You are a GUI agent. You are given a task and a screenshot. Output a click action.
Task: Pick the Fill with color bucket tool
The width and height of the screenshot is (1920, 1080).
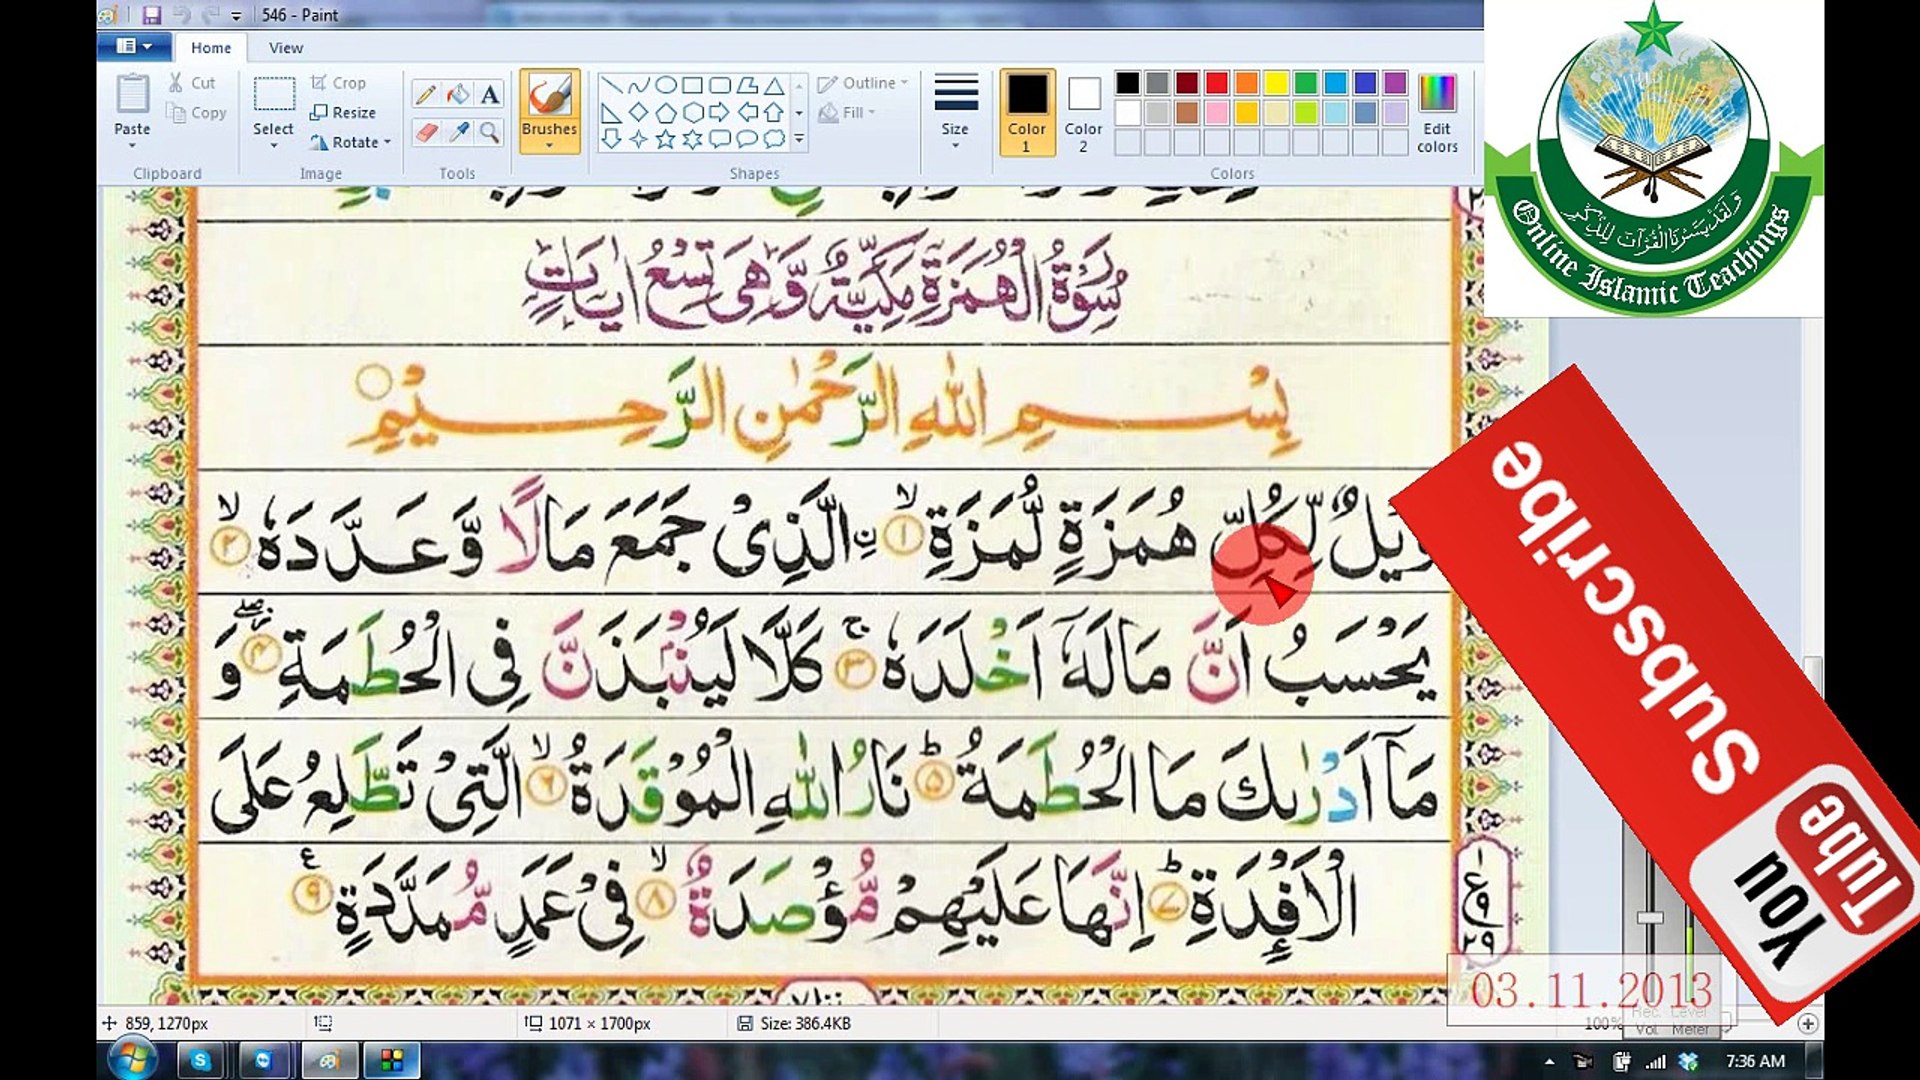(457, 94)
